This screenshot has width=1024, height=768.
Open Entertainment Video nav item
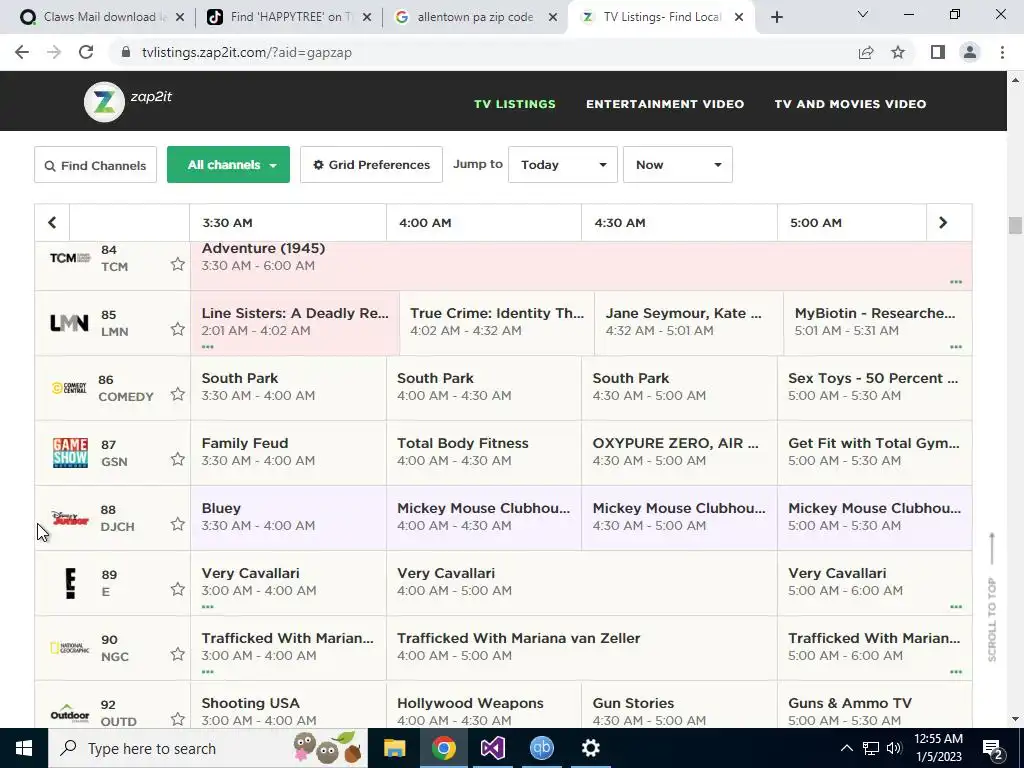(x=665, y=104)
